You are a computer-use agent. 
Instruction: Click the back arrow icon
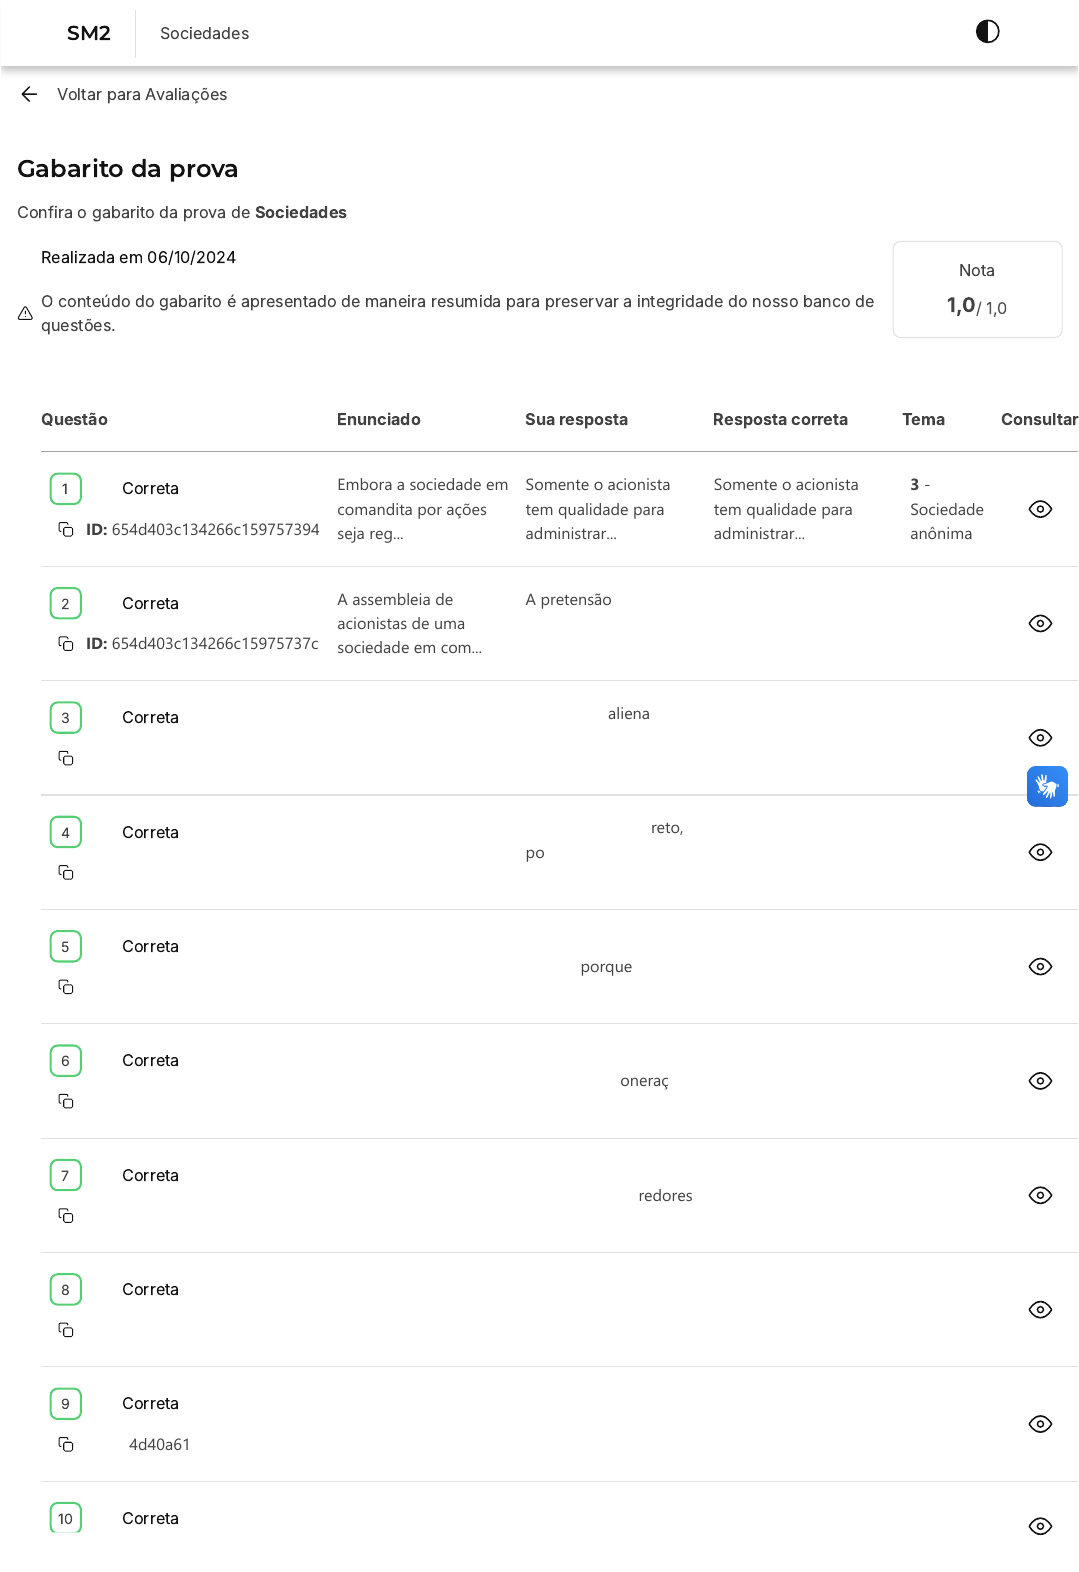29,94
